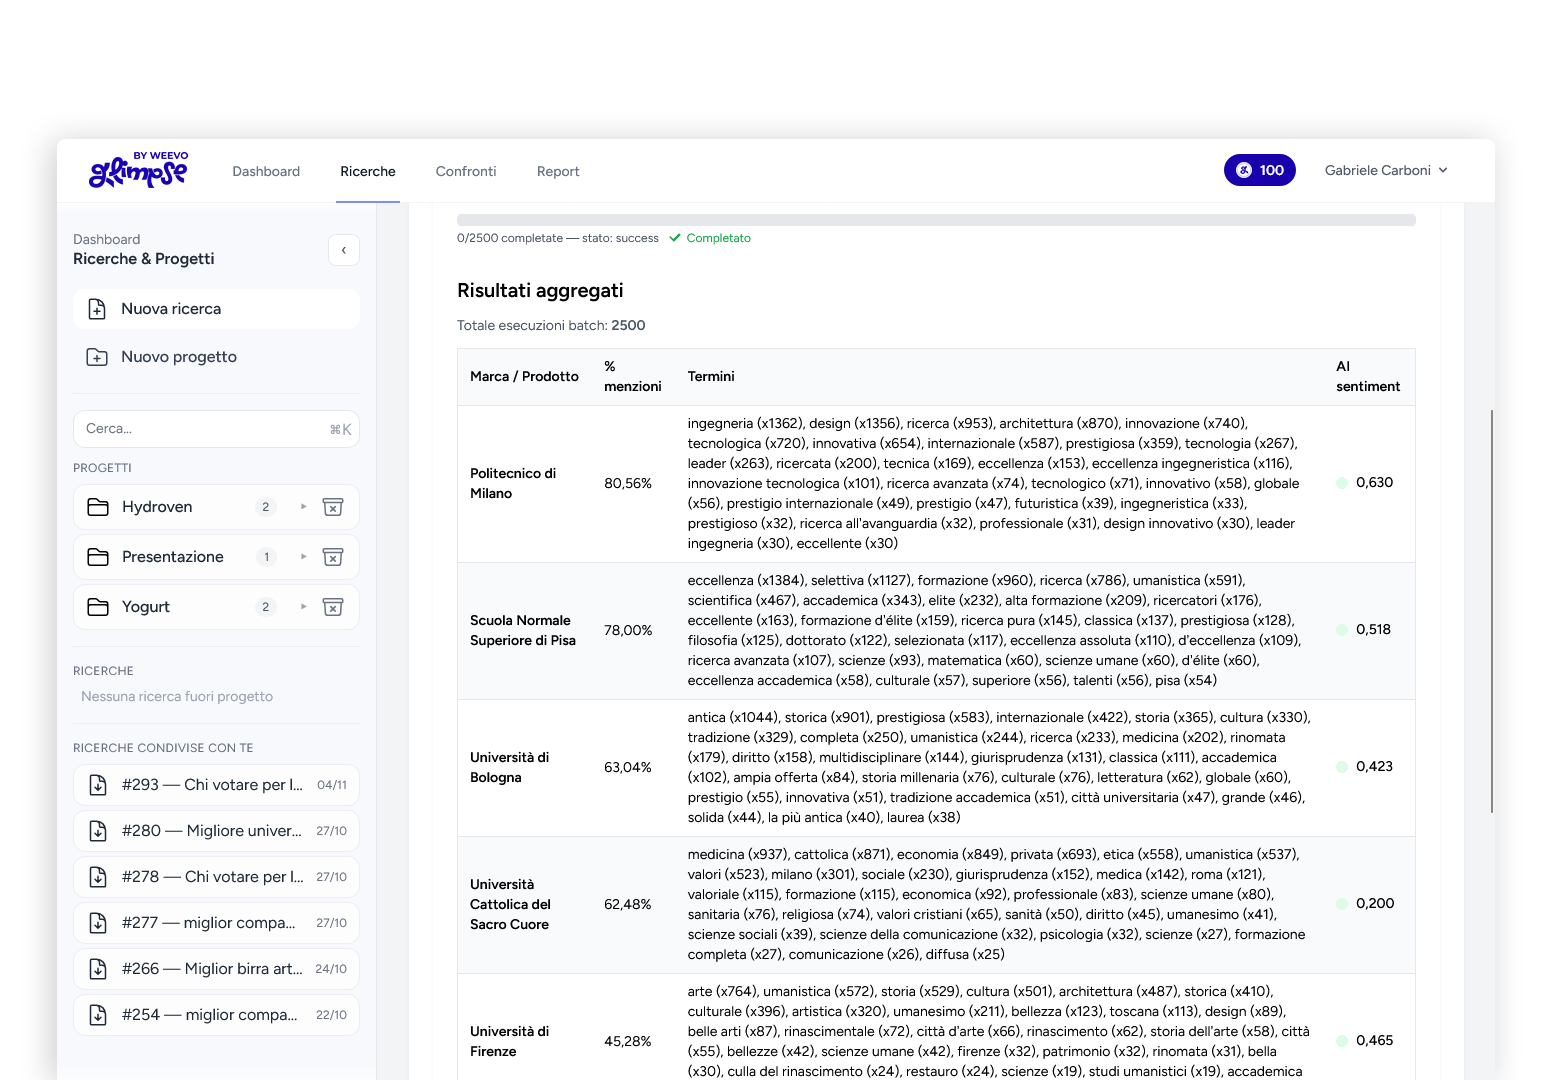Click the coin icon beside the 100 credits badge
This screenshot has height=1080, width=1552.
pos(1242,170)
